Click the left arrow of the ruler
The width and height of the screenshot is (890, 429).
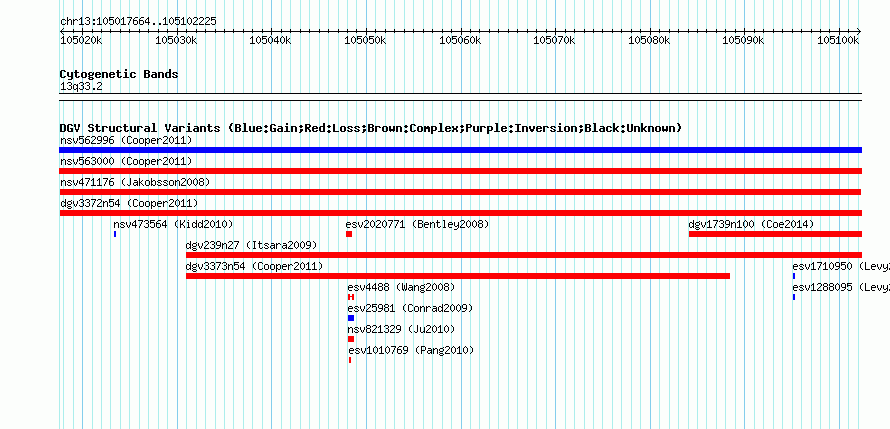[x=61, y=31]
